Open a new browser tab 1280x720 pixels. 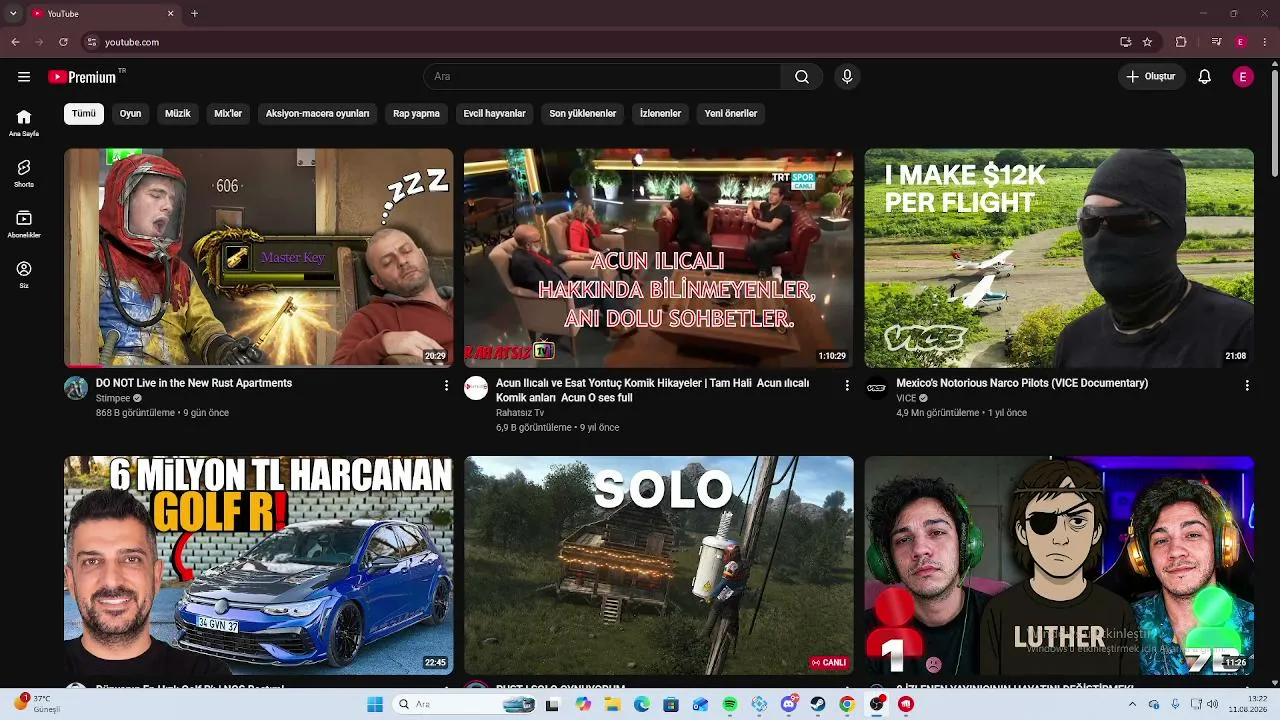point(194,14)
